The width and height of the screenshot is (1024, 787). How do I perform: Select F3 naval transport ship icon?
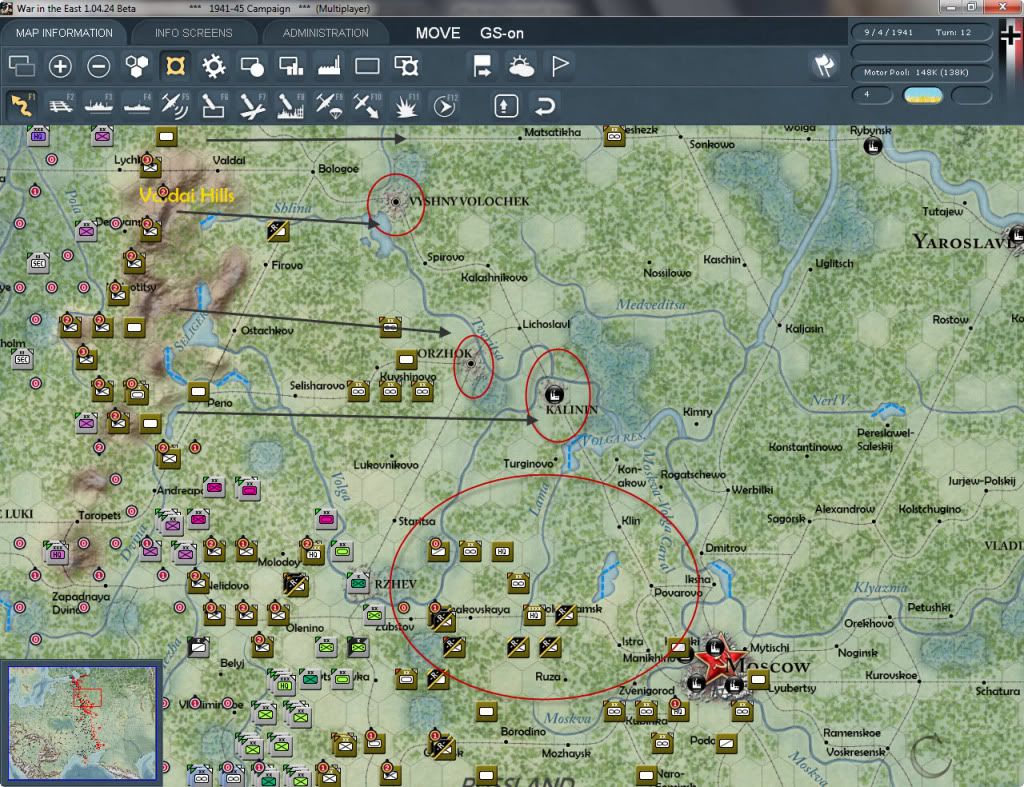pyautogui.click(x=99, y=105)
